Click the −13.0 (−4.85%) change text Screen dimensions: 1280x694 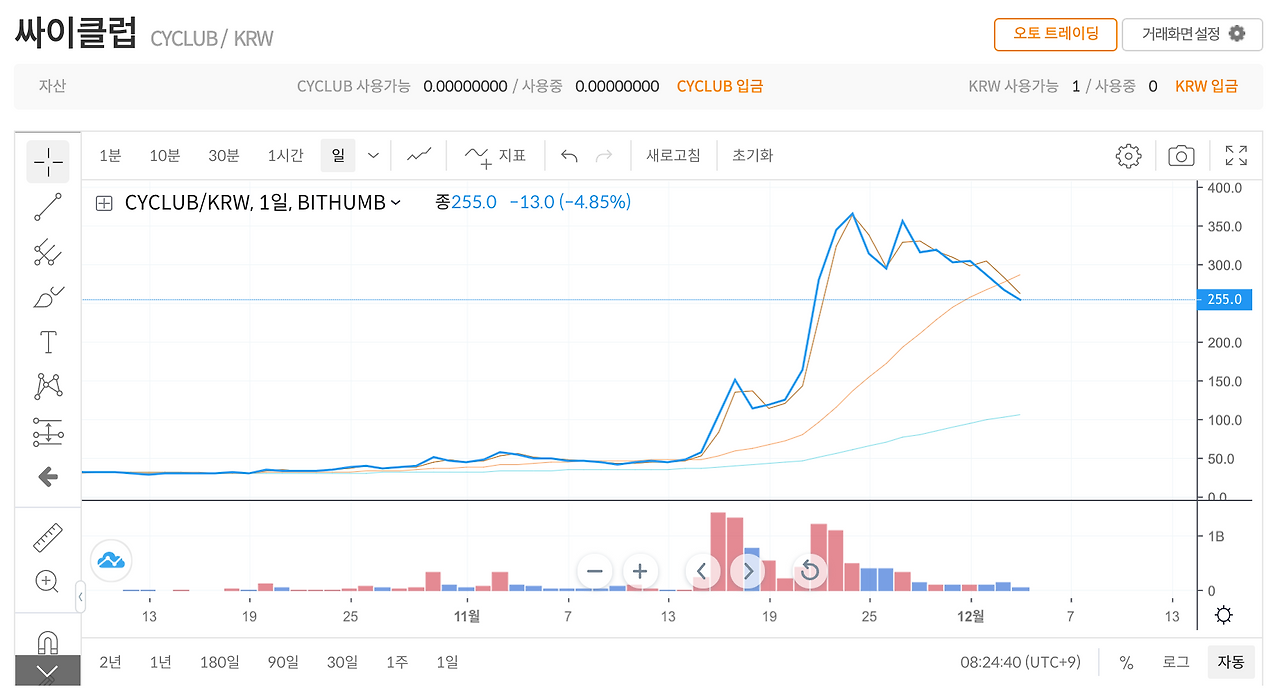click(570, 203)
